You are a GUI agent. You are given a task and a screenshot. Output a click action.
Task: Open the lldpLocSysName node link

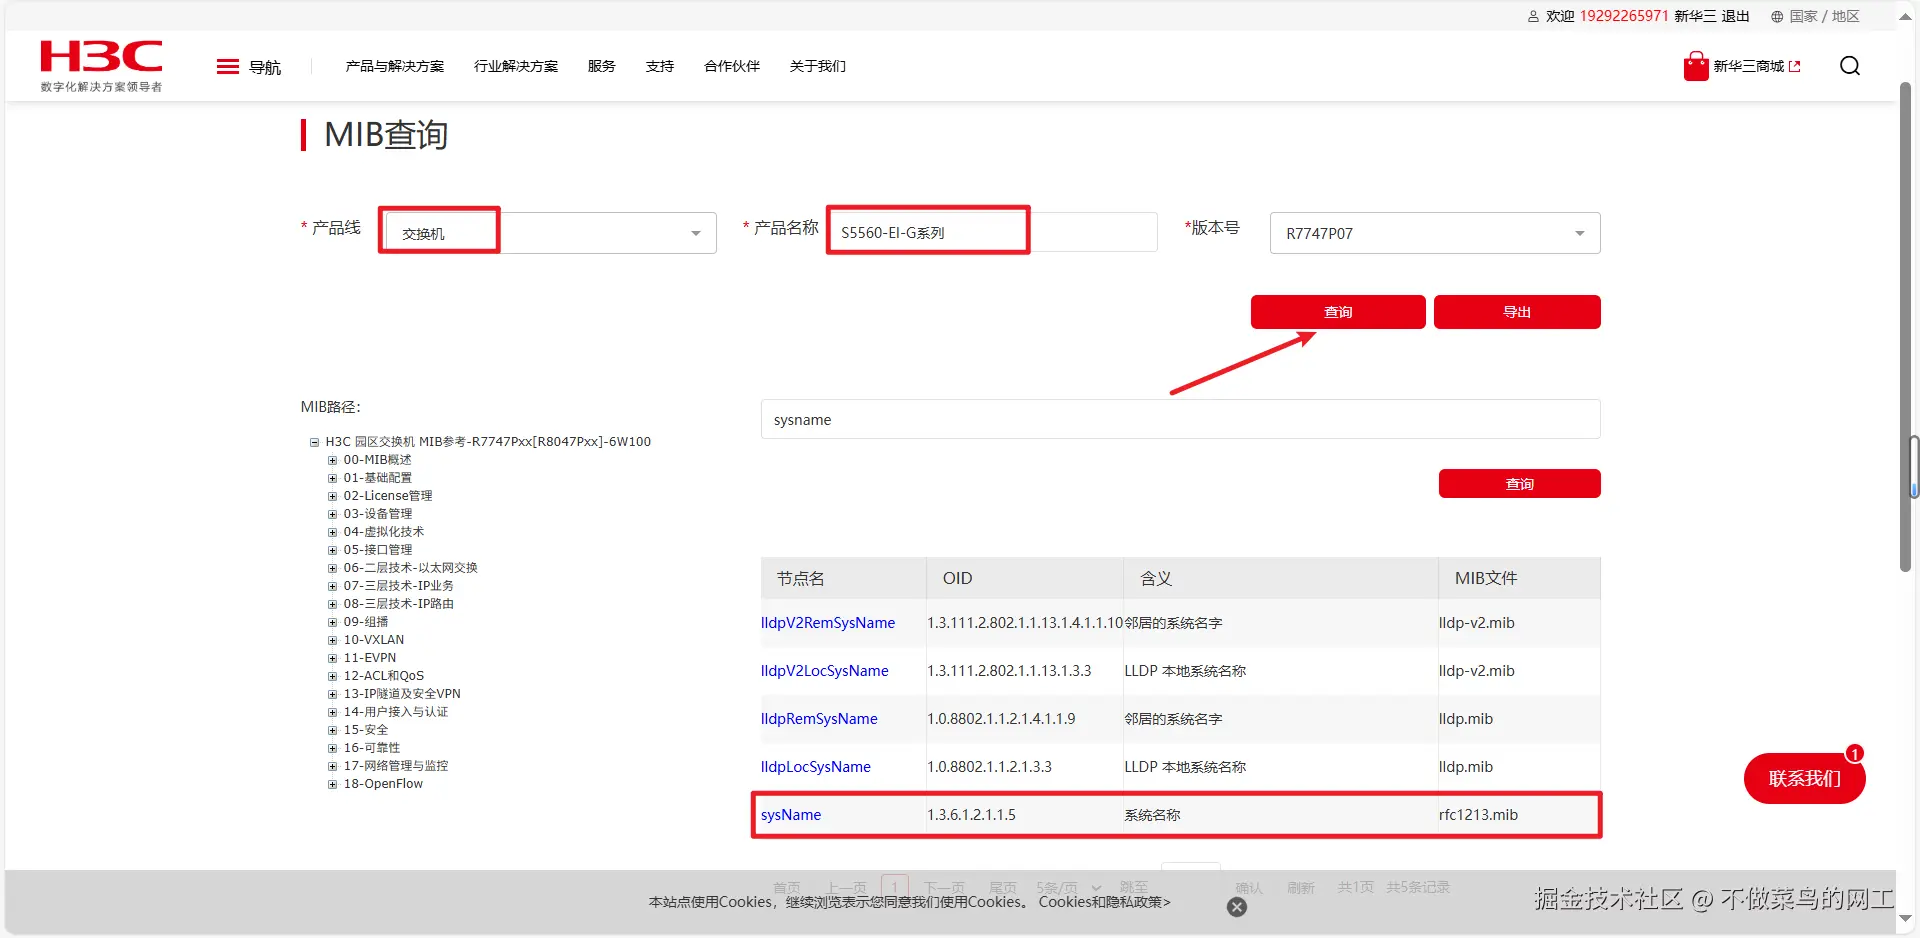(816, 767)
